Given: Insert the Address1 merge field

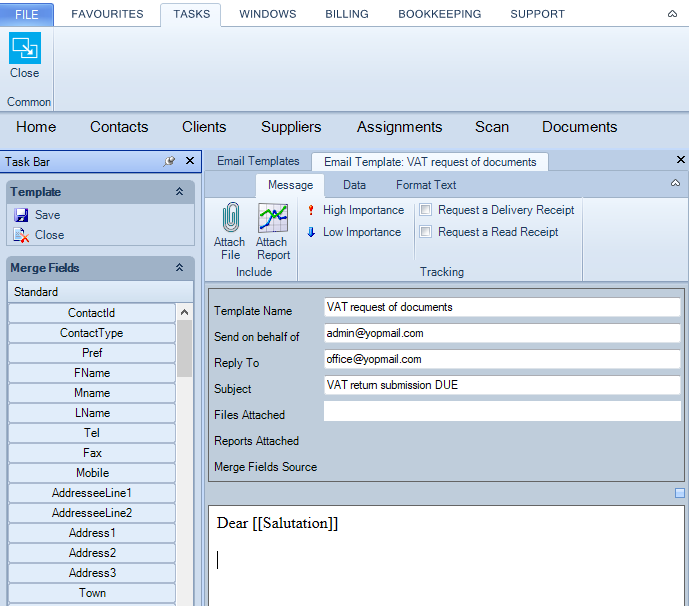Looking at the screenshot, I should [91, 533].
